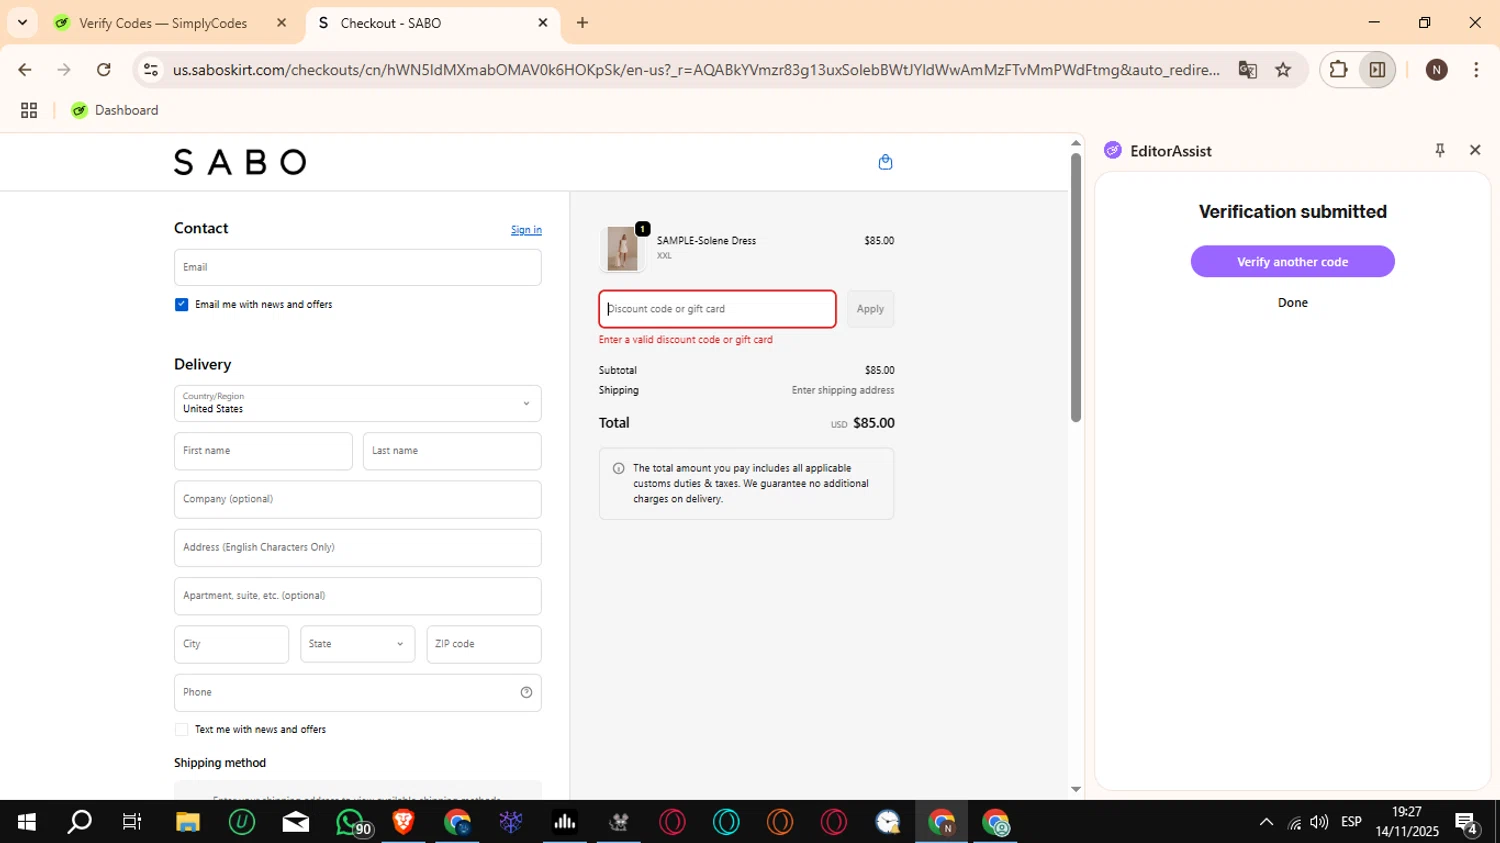Focus the Address field
The image size is (1500, 843).
358,548
